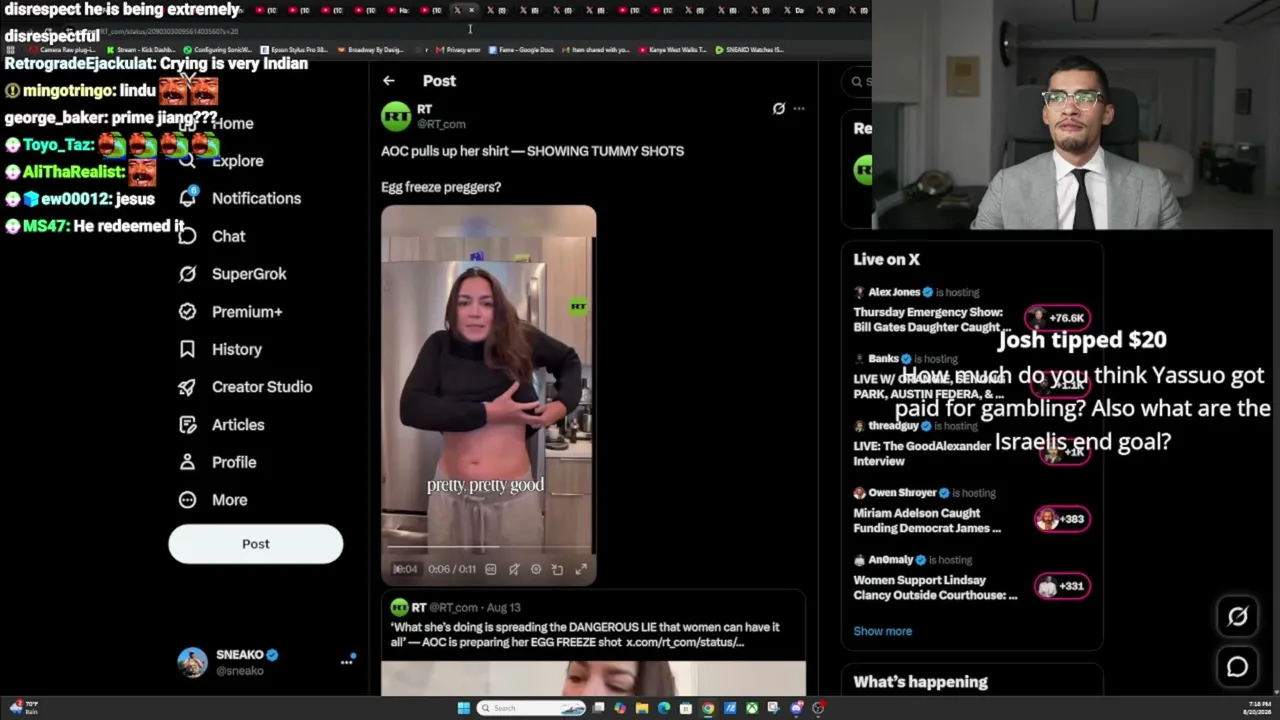Open the @RT_com handle link
The image size is (1280, 720).
coord(441,124)
